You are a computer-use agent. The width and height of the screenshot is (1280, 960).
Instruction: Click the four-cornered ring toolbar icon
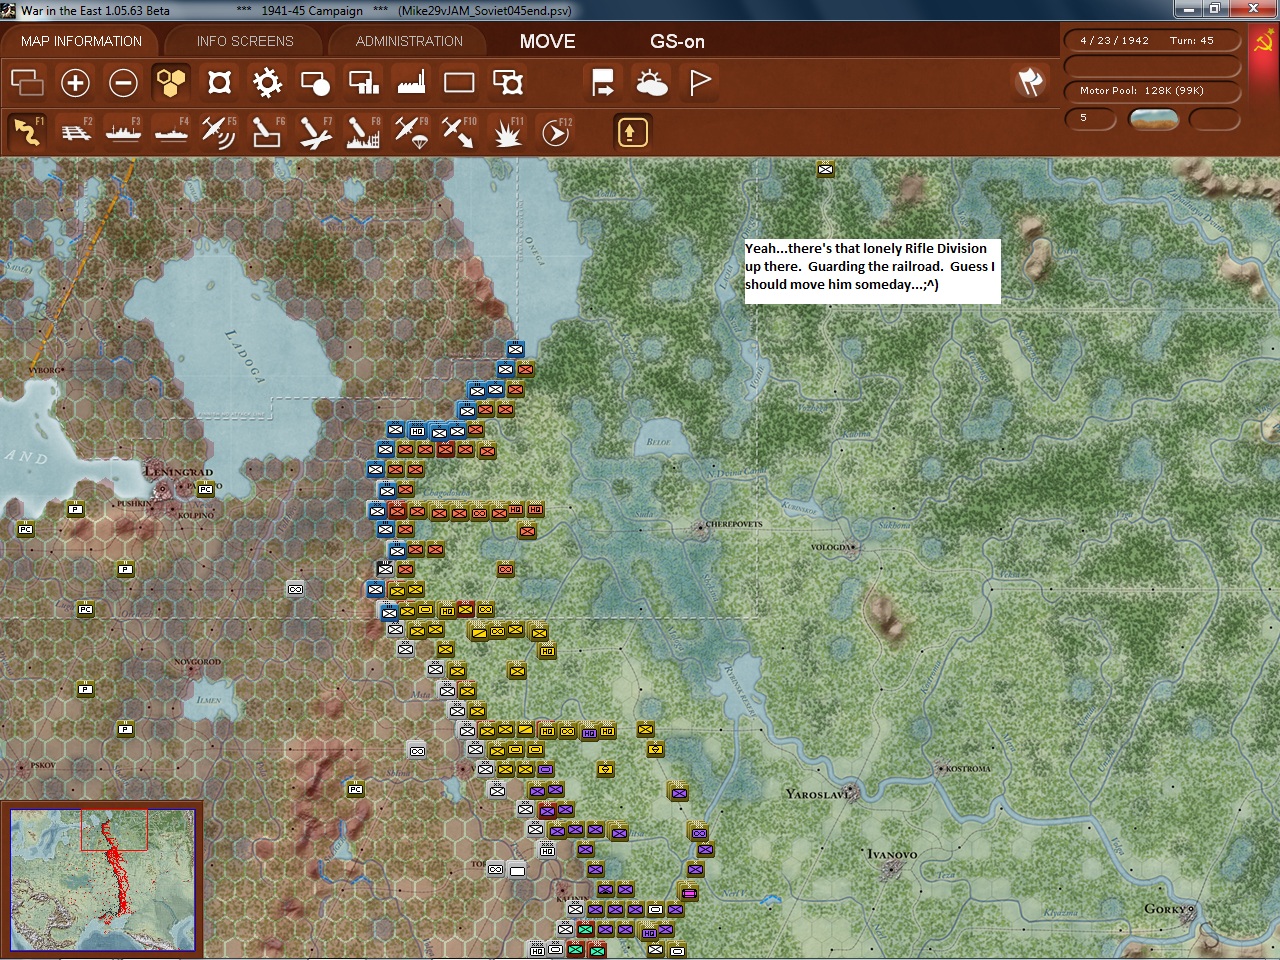coord(219,82)
